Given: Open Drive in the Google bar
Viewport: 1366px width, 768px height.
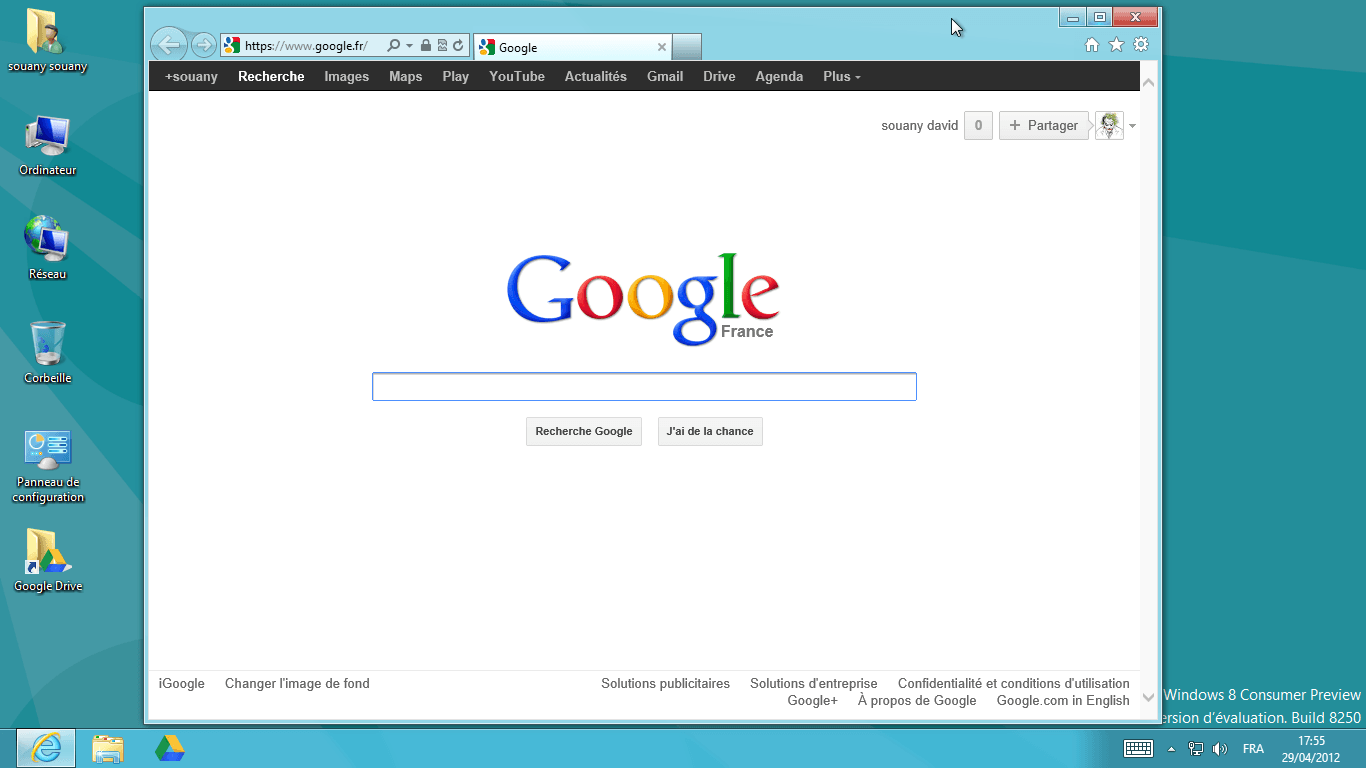Looking at the screenshot, I should (719, 76).
